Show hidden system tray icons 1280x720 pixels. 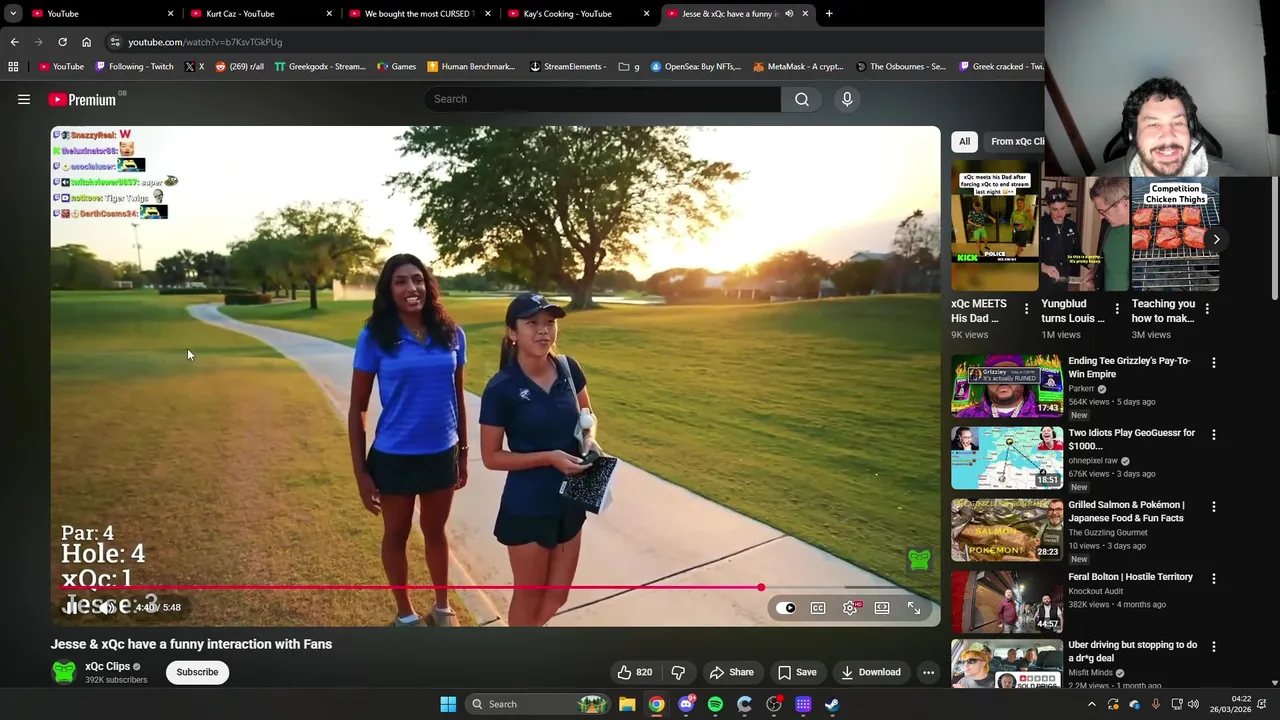1091,704
